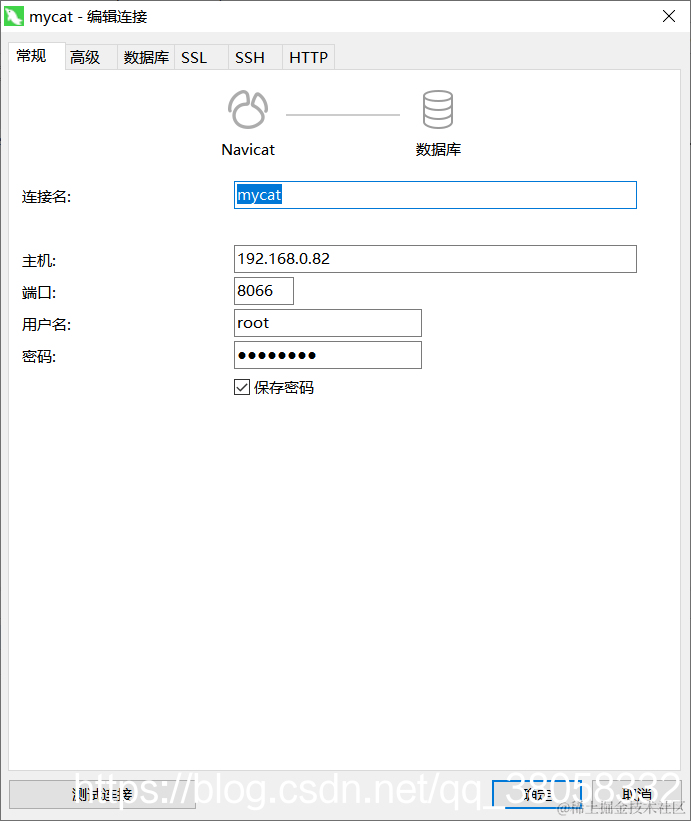691x821 pixels.
Task: Click the Navicat caption under the logo
Action: (248, 150)
